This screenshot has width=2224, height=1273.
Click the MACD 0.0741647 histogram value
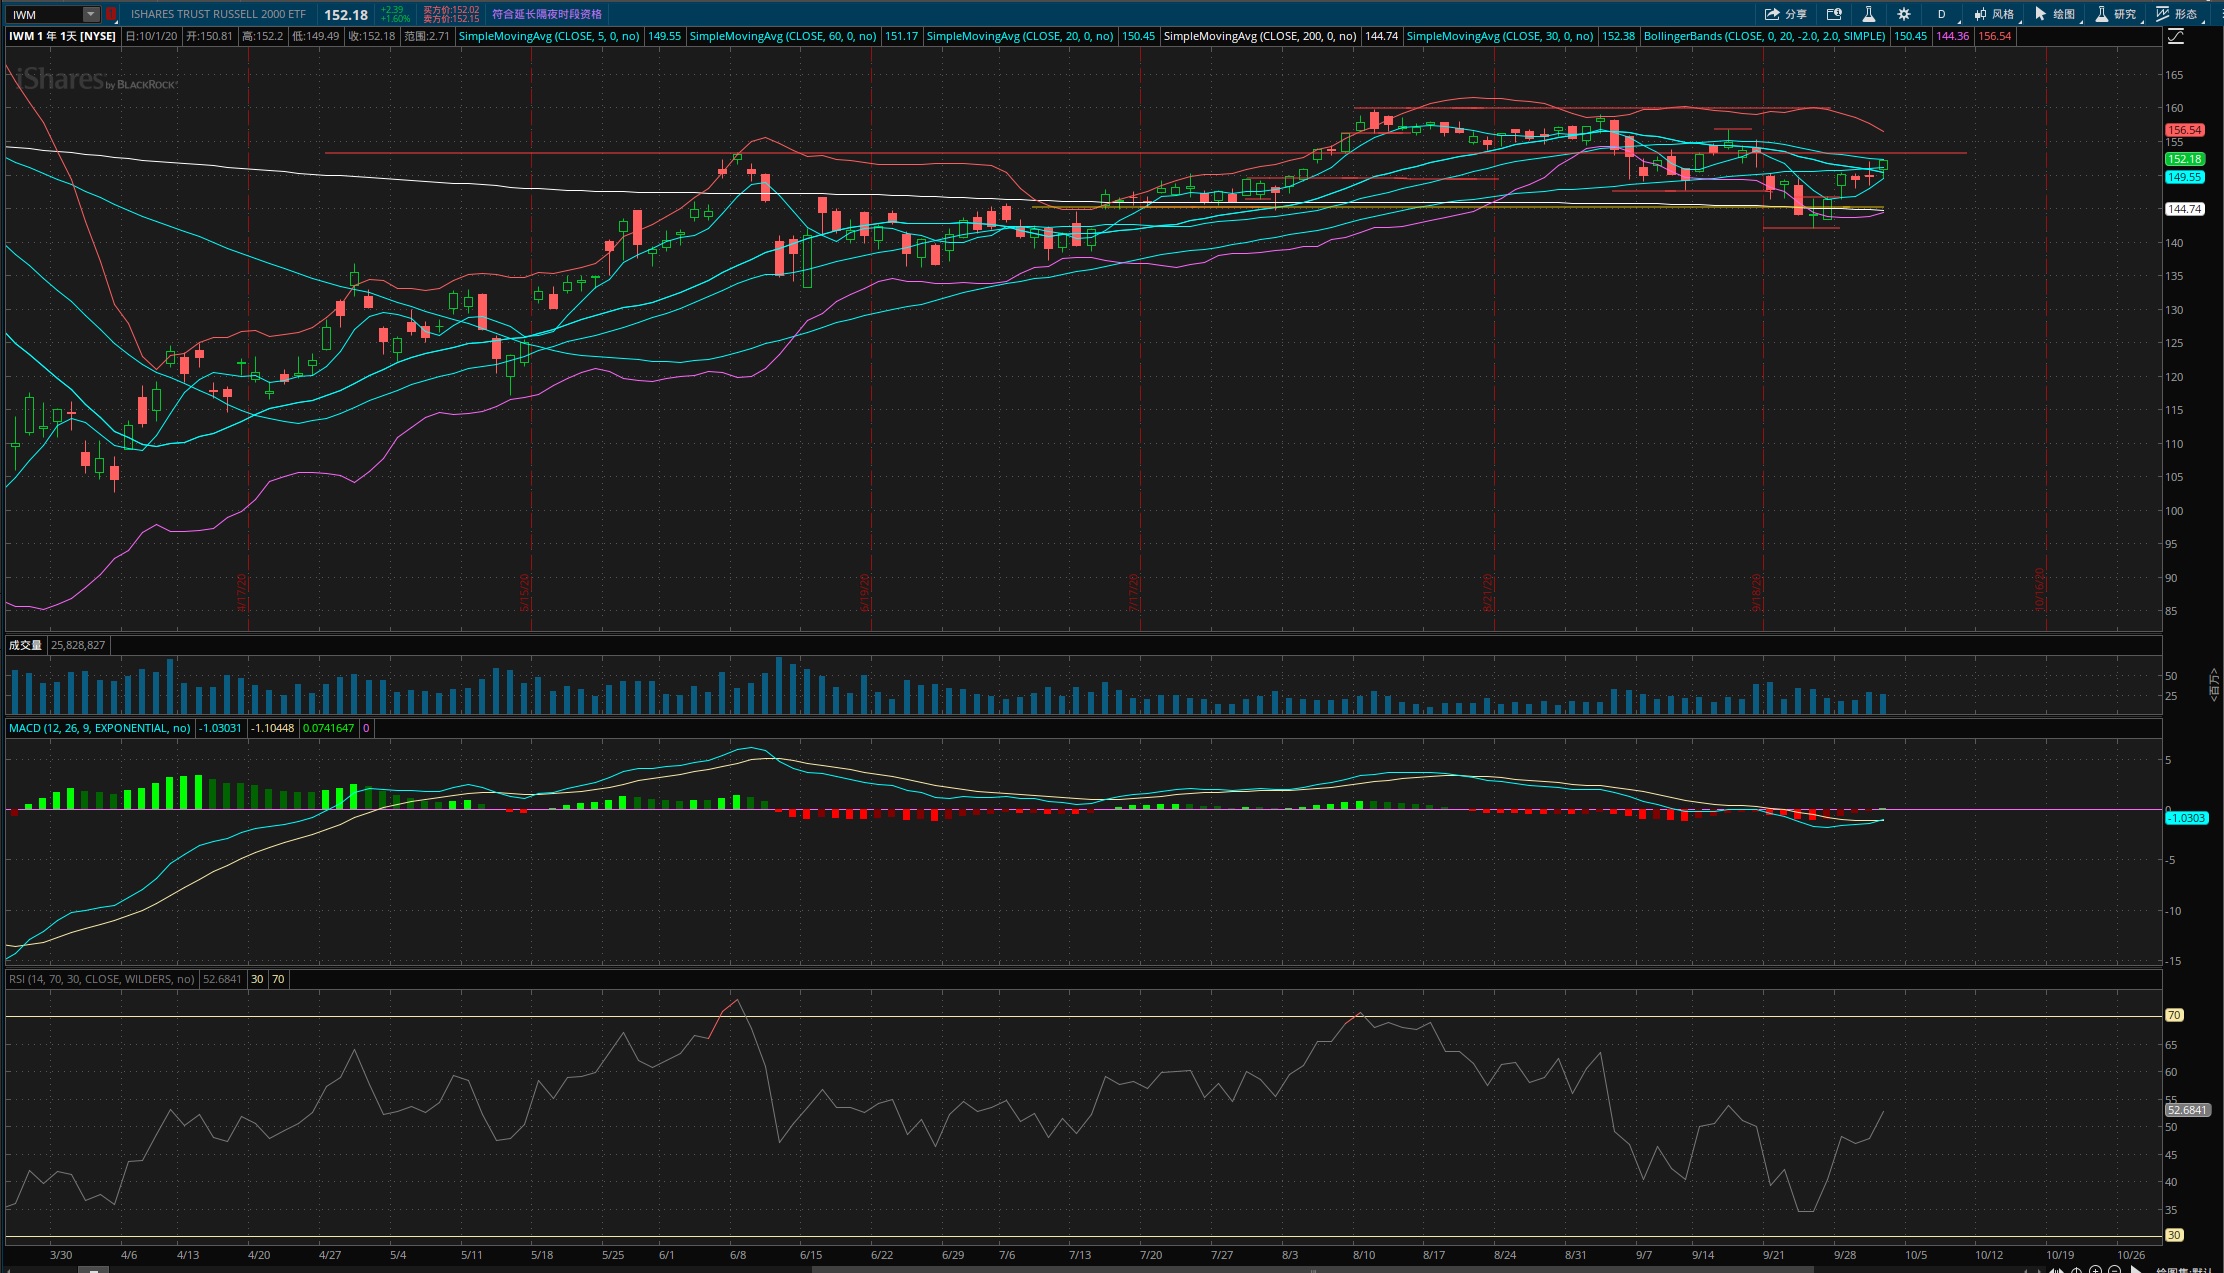click(328, 728)
